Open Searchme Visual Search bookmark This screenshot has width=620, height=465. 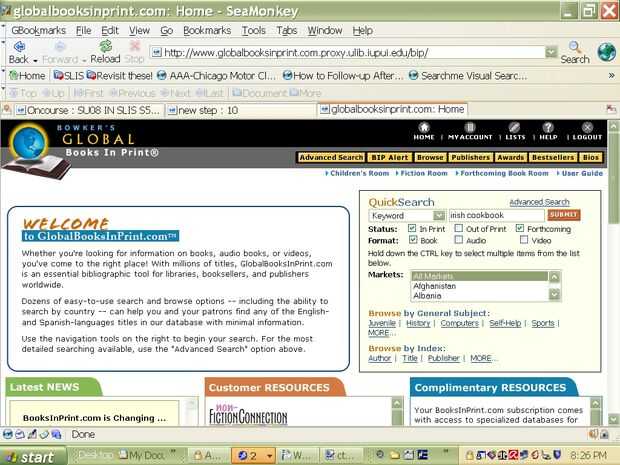tap(468, 76)
